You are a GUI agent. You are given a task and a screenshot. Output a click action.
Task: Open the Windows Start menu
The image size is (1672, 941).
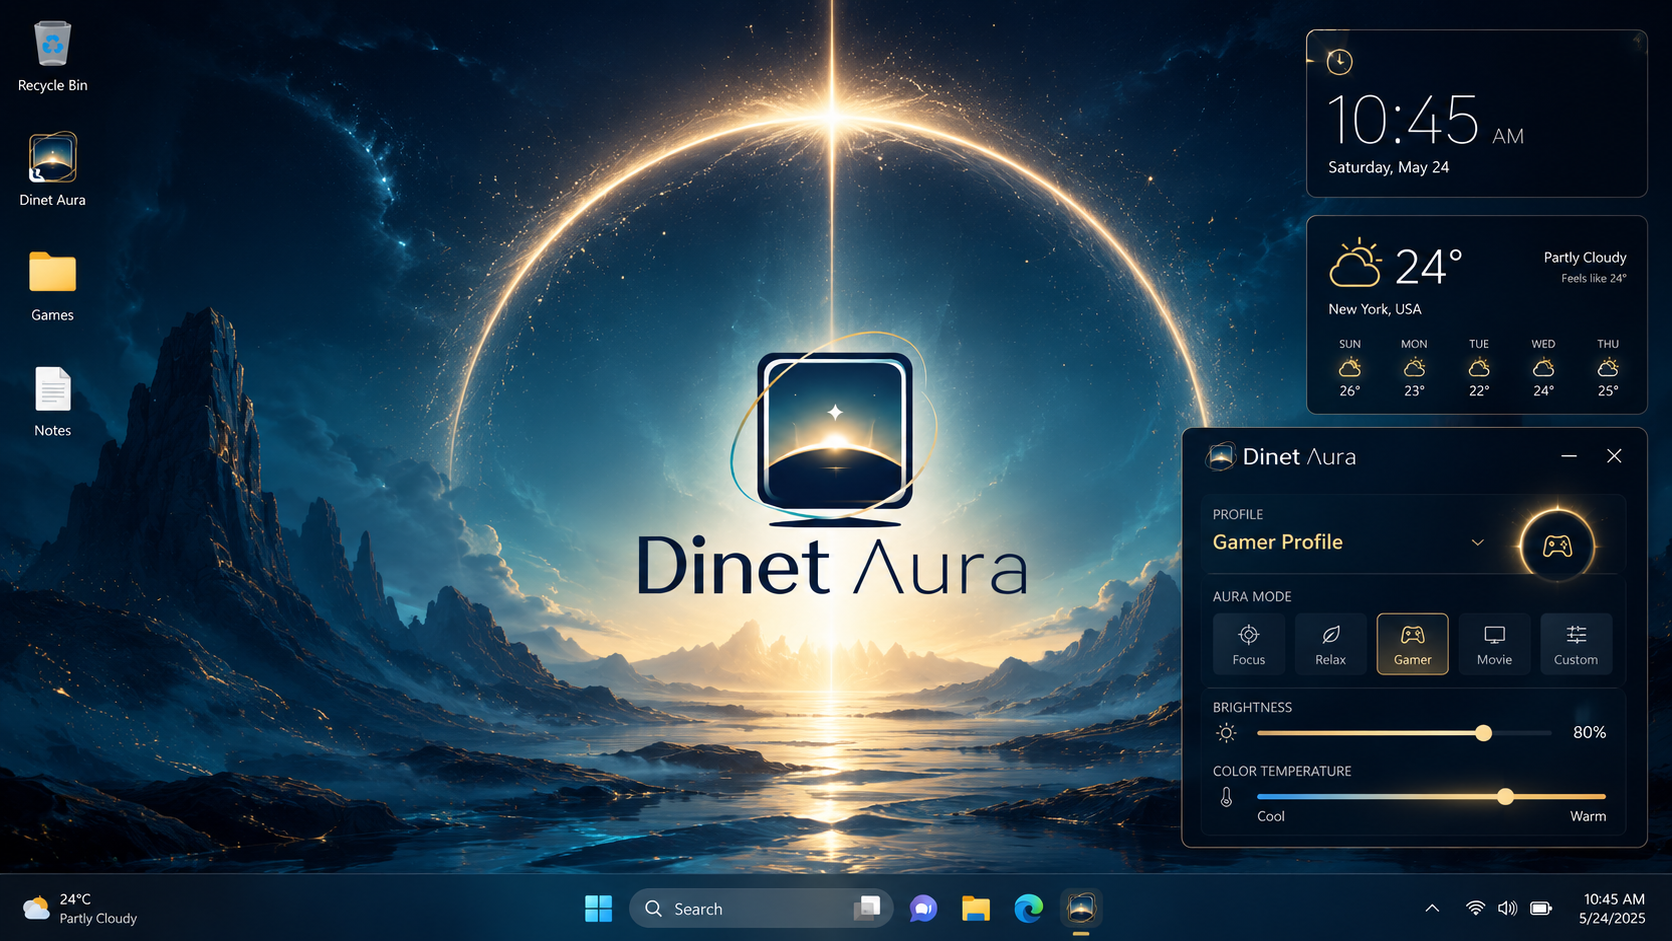pos(598,909)
